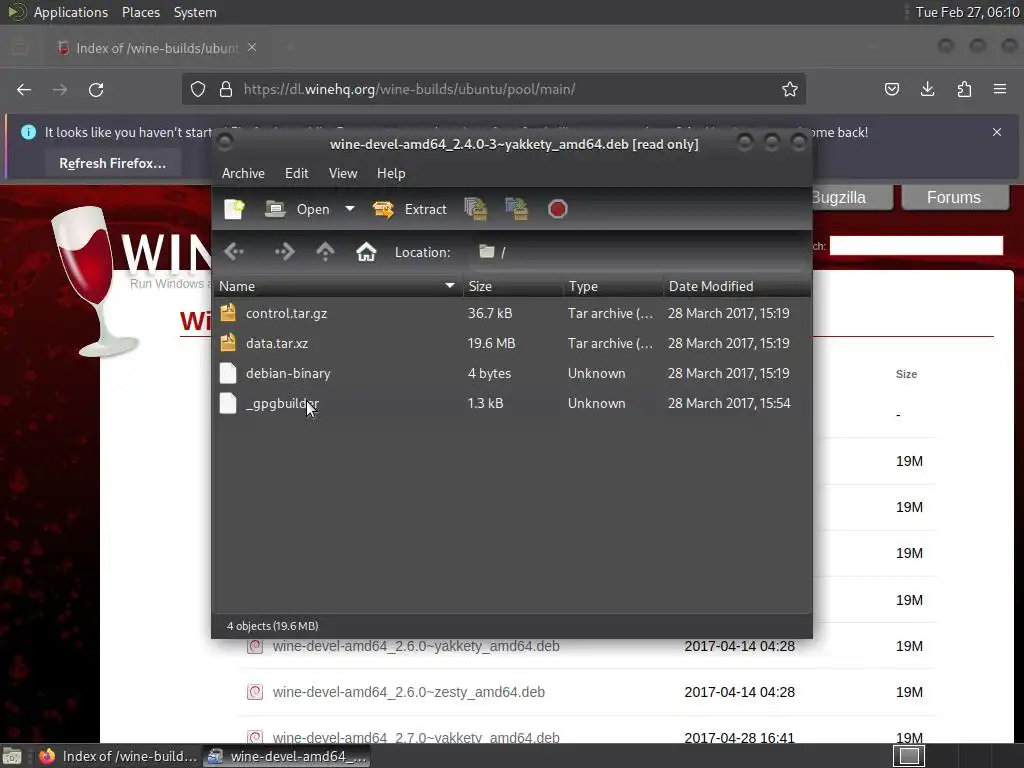Switch to wine-devel-amd64 archive taskbar entry

pos(287,756)
